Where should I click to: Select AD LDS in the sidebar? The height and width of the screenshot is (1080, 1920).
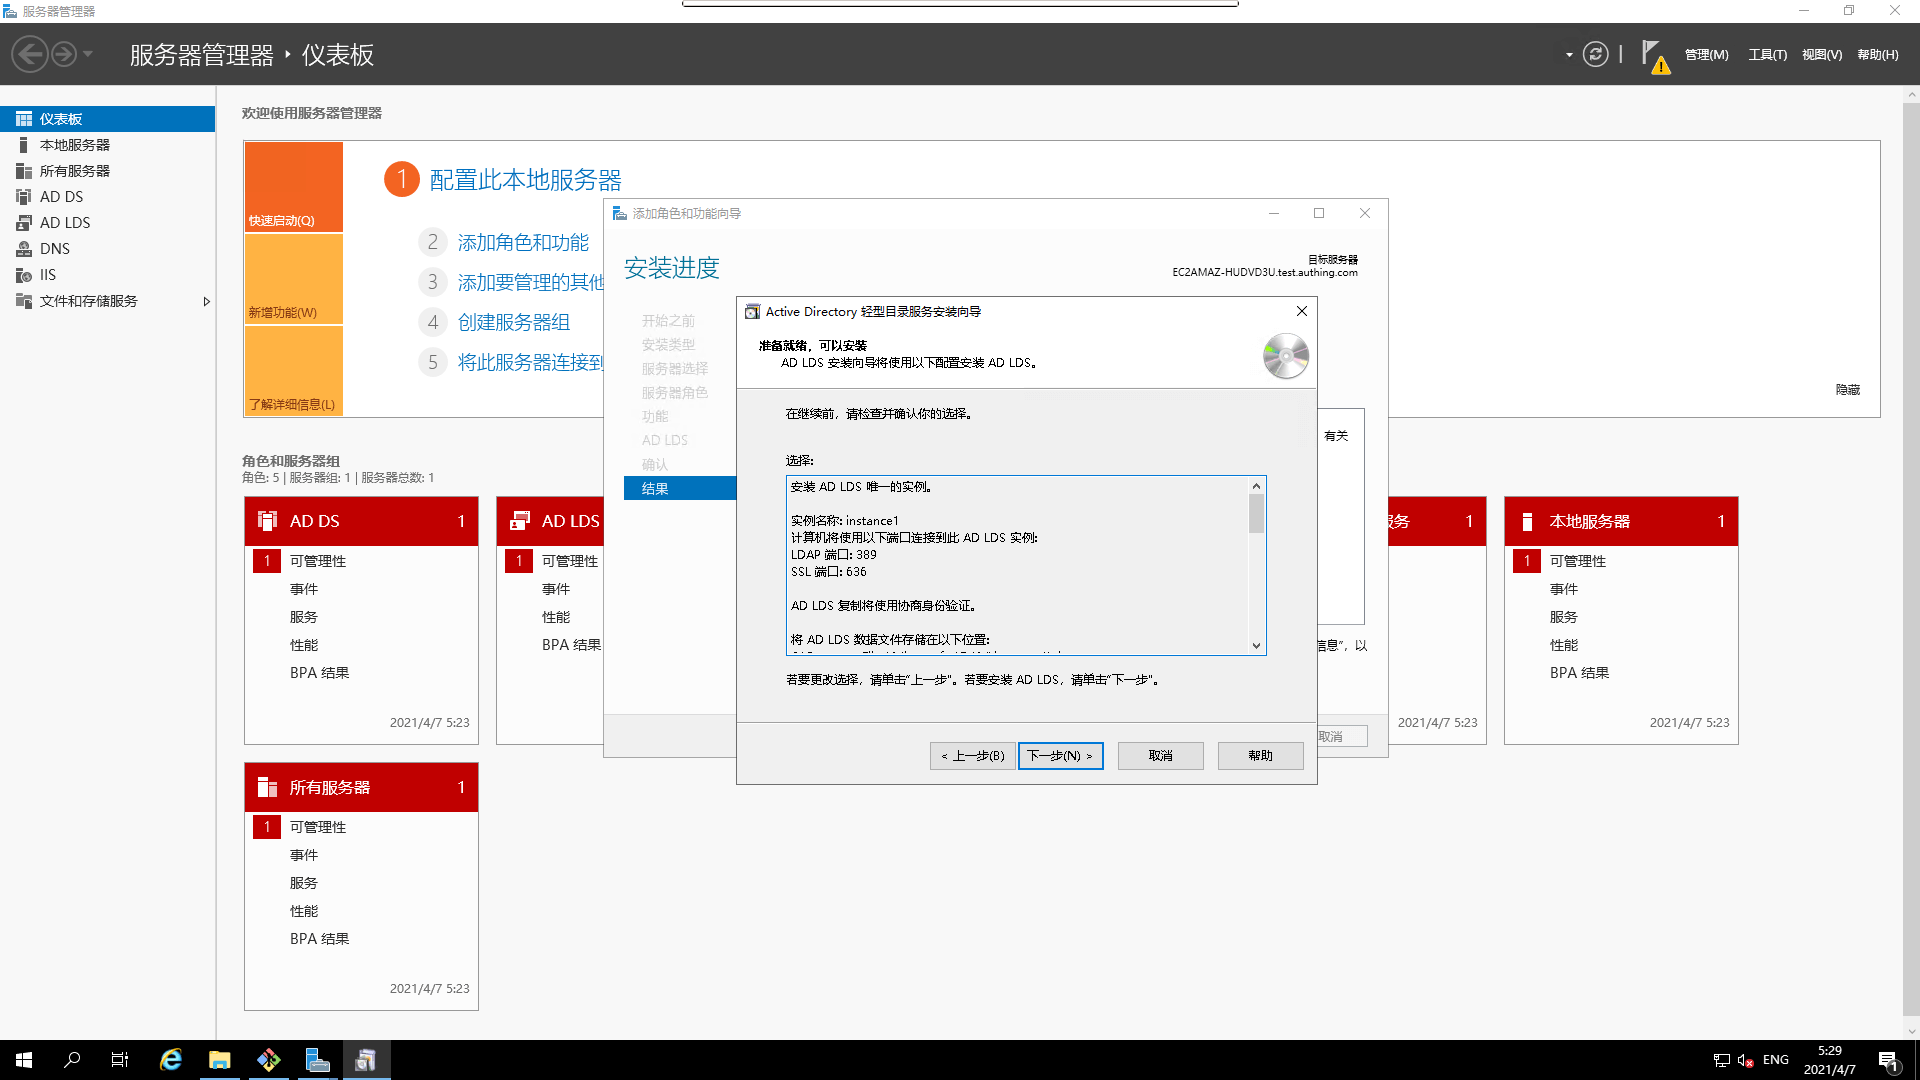[x=65, y=223]
